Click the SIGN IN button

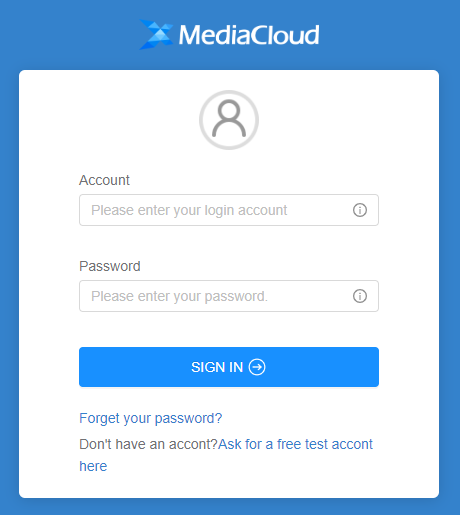tap(229, 367)
